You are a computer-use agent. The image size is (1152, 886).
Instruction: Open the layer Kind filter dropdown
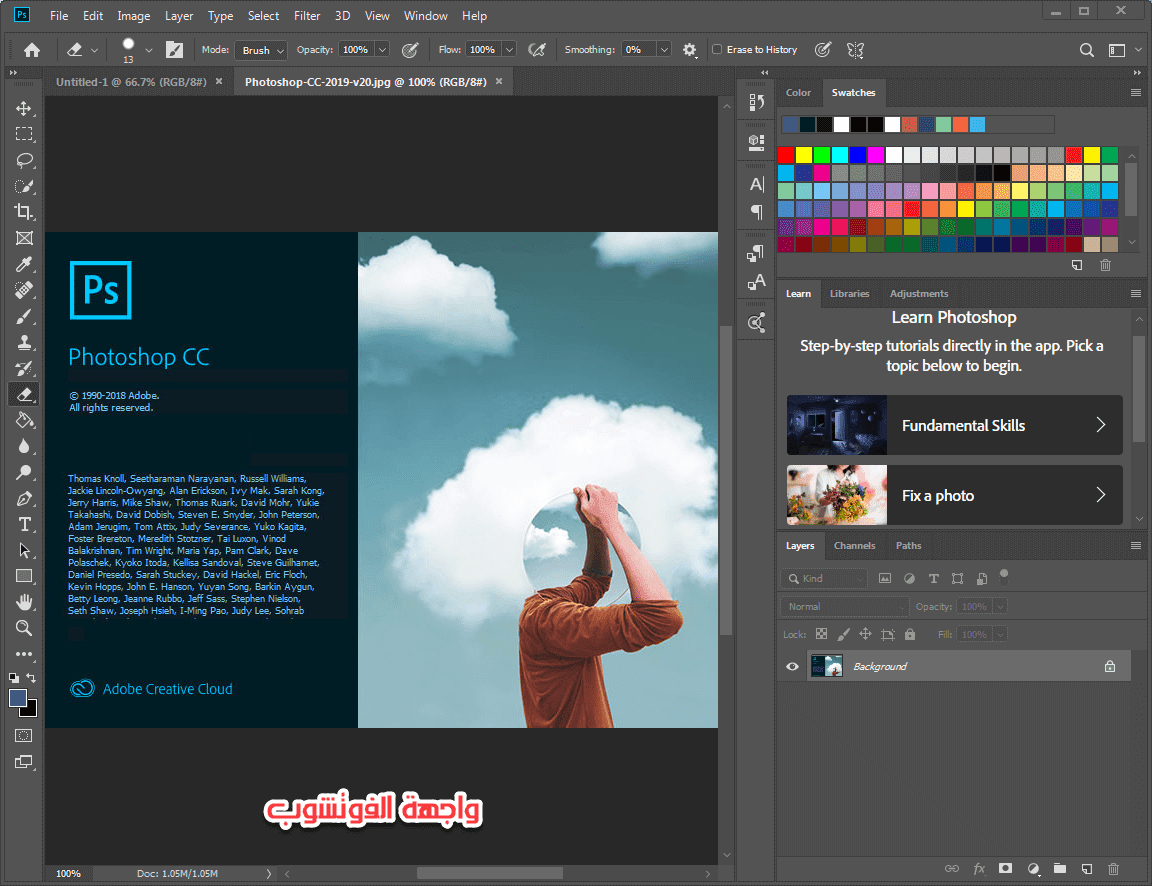click(824, 578)
